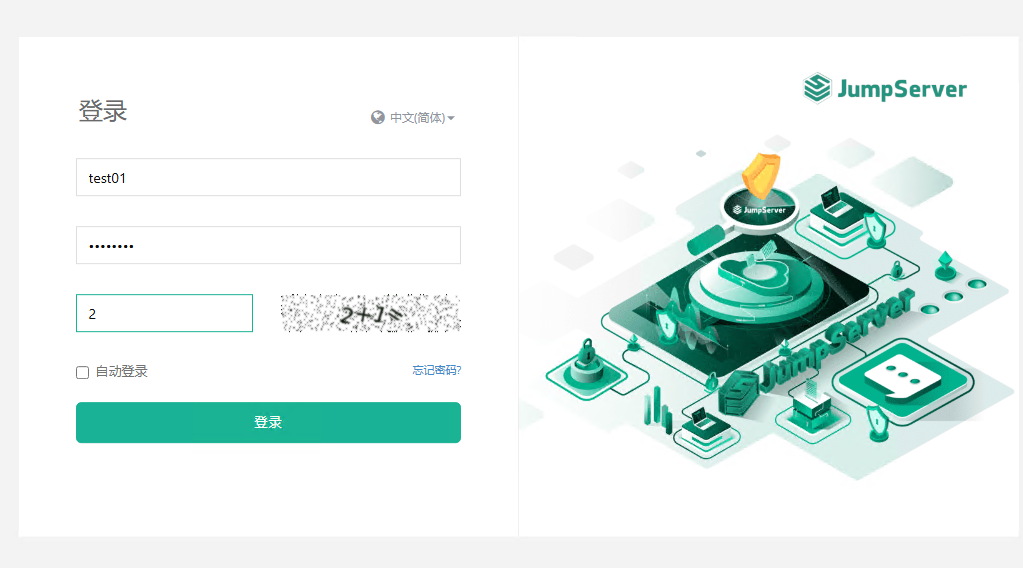This screenshot has height=568, width=1023.
Task: Click the green 登录 login button
Action: click(268, 423)
